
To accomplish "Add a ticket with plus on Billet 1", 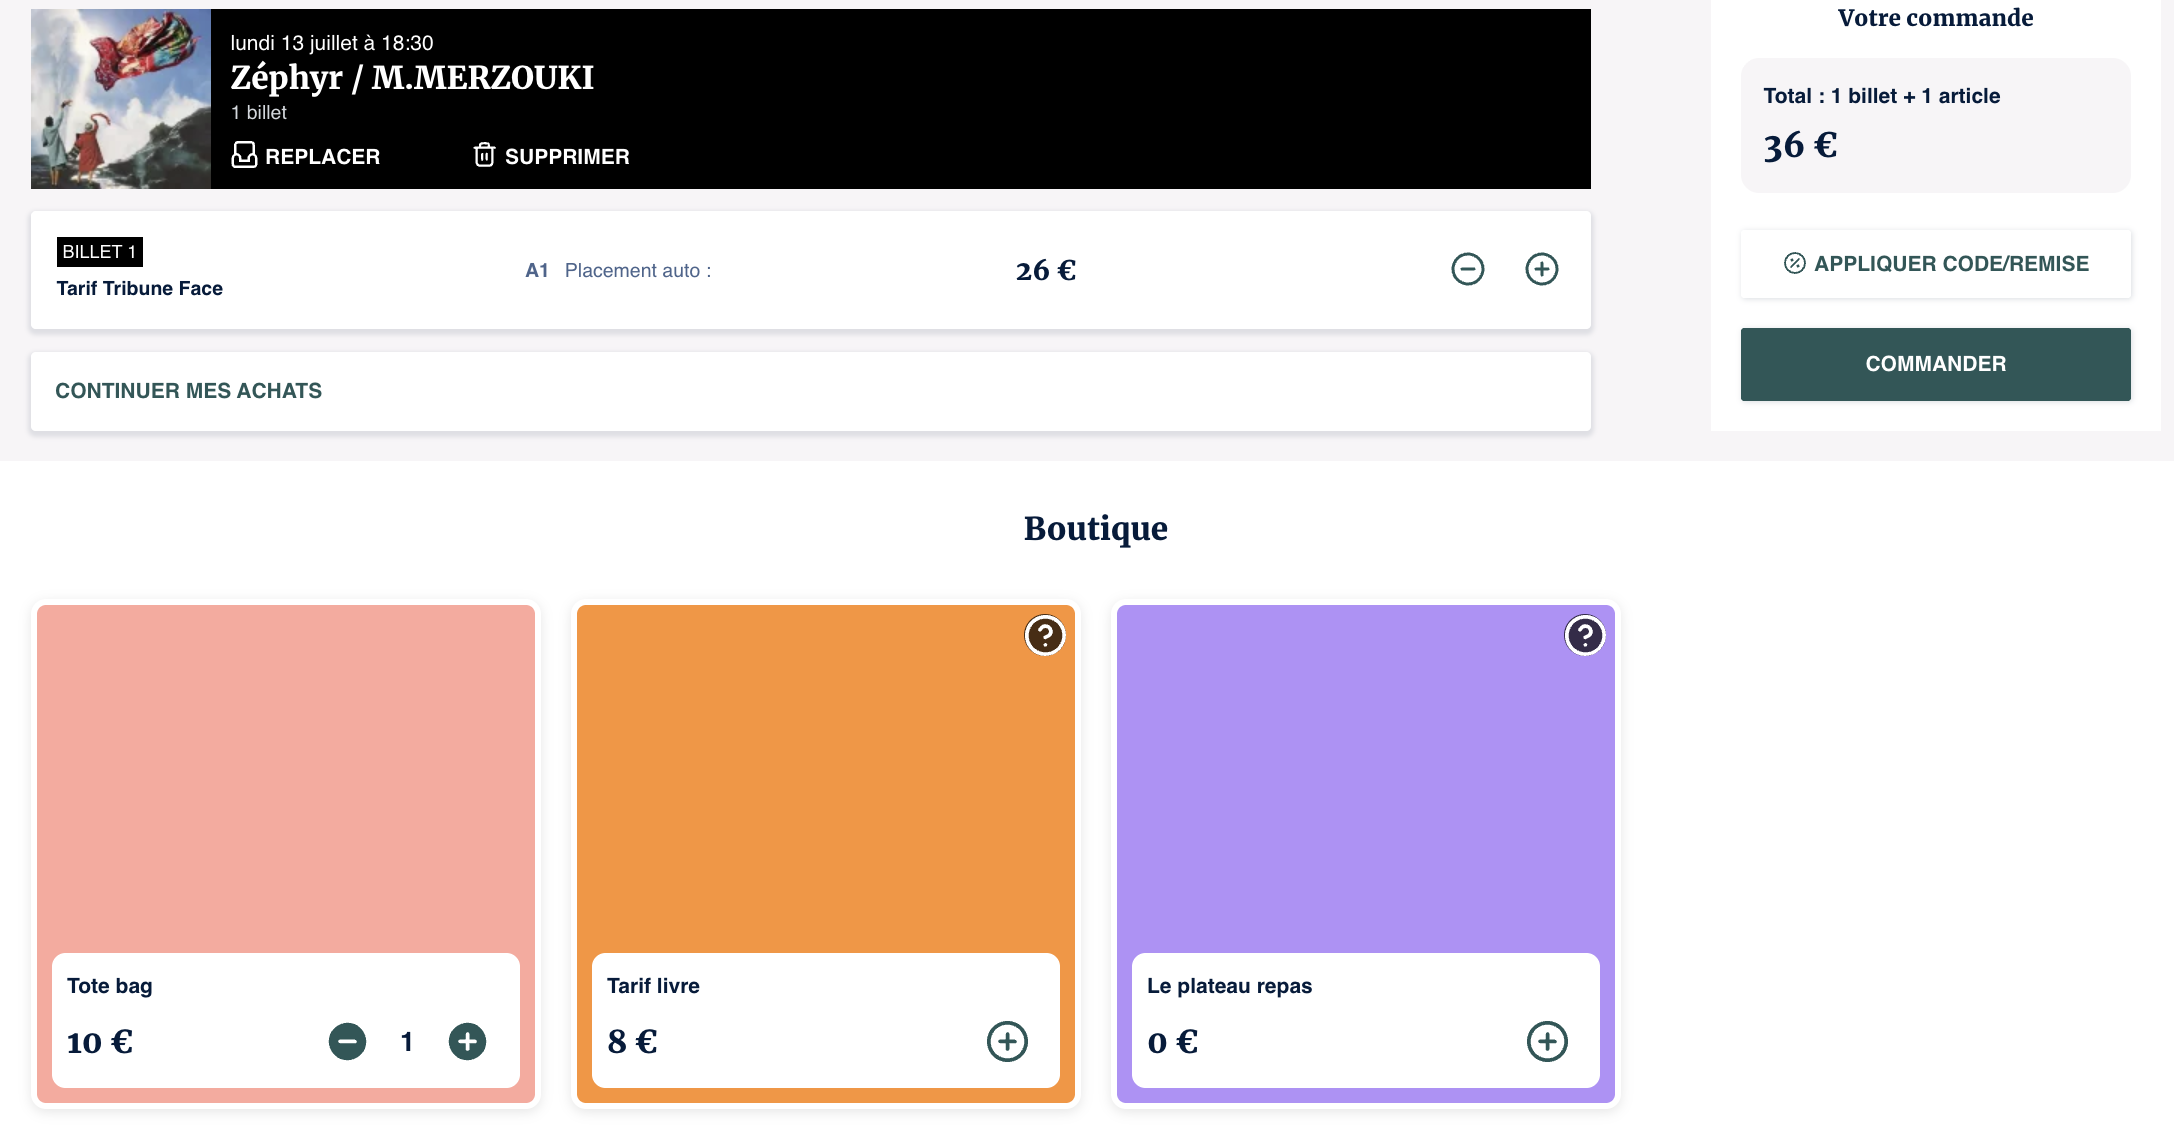I will (1541, 269).
